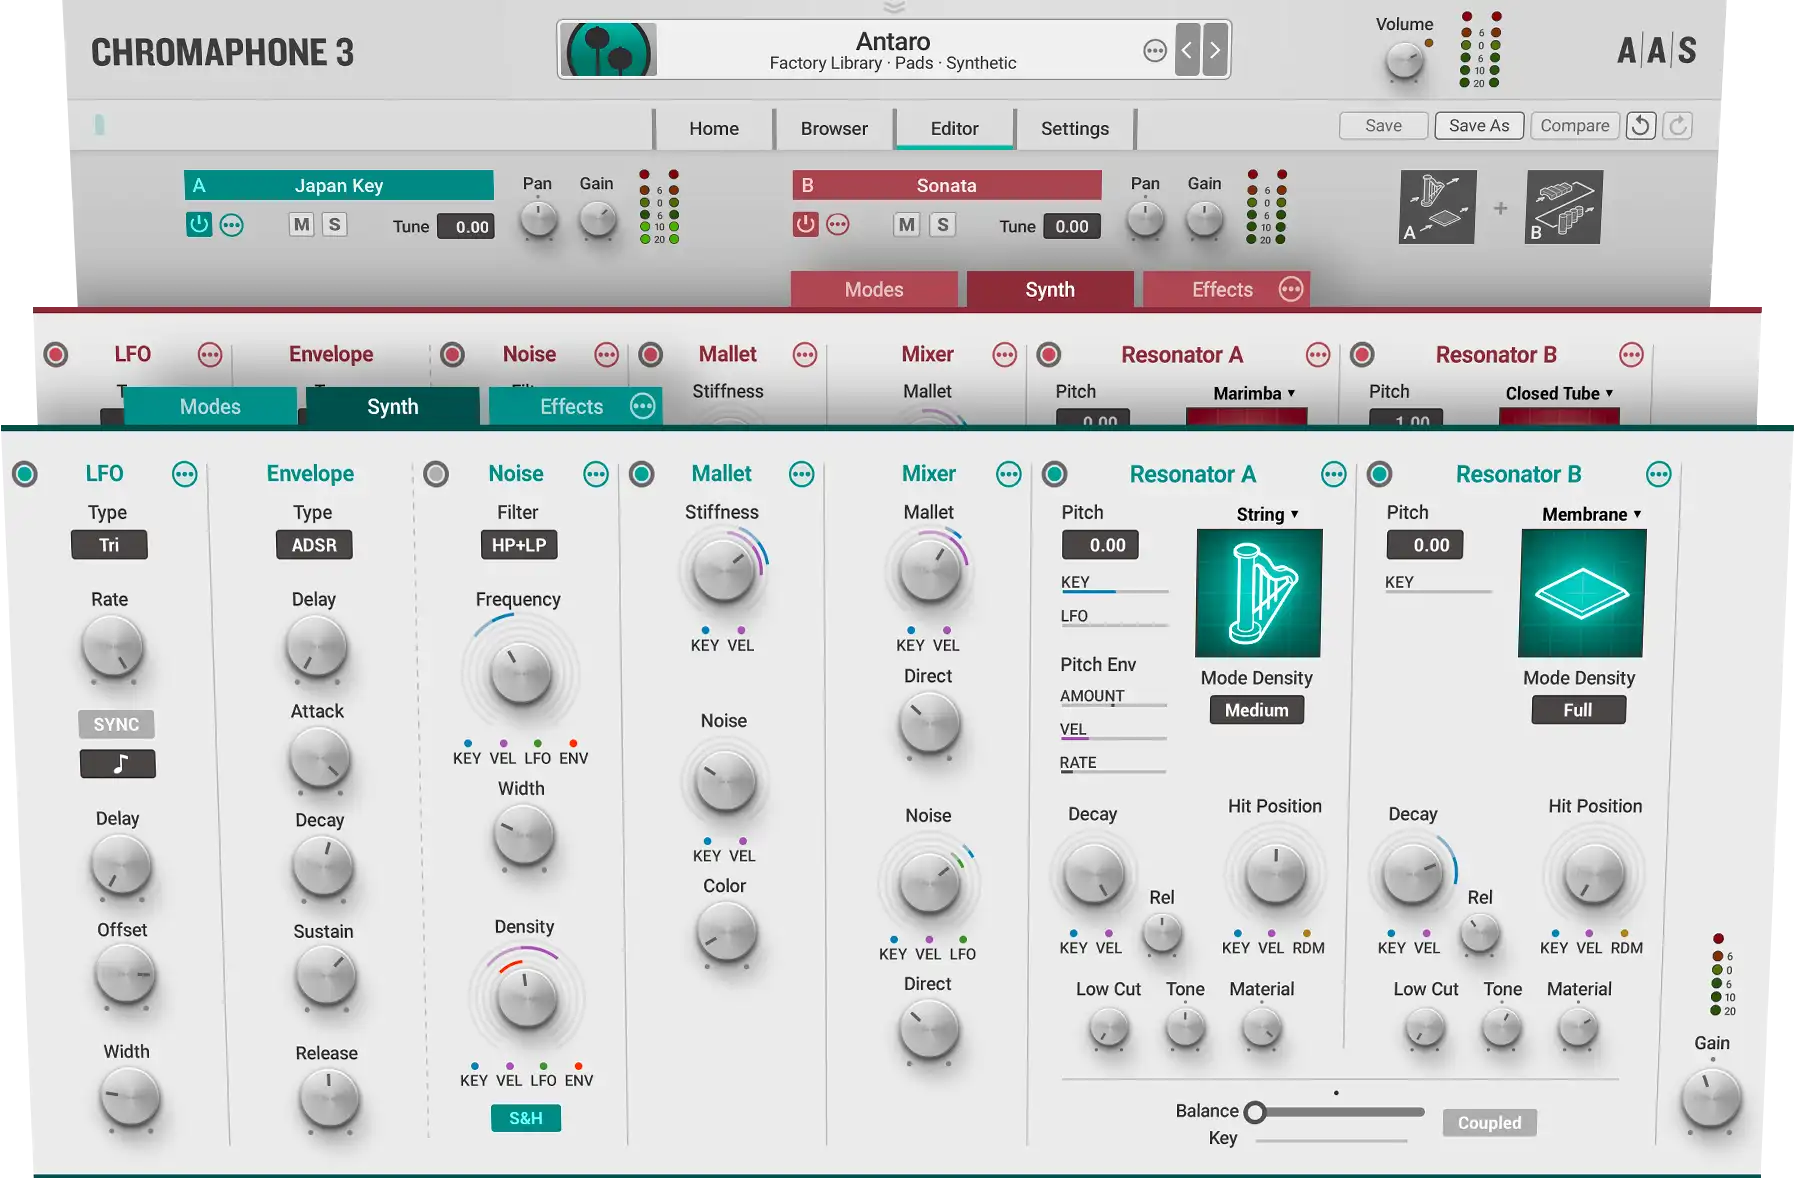The image size is (1795, 1178).
Task: Mute layer B Sonata
Action: 906,225
